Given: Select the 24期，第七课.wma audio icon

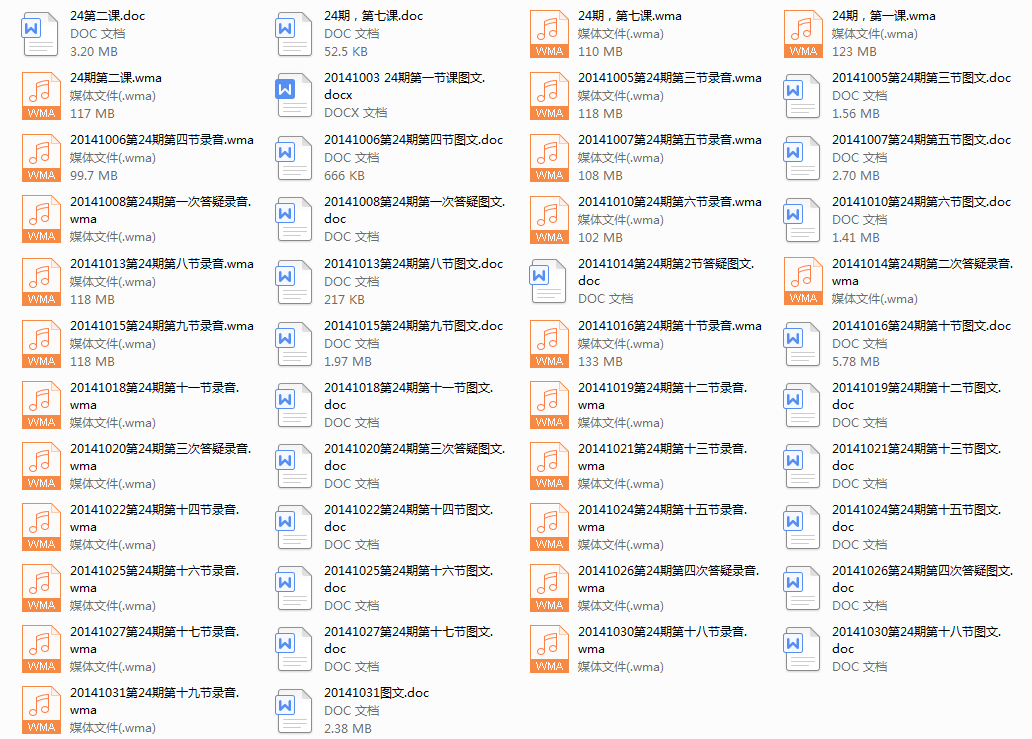Looking at the screenshot, I should [549, 34].
